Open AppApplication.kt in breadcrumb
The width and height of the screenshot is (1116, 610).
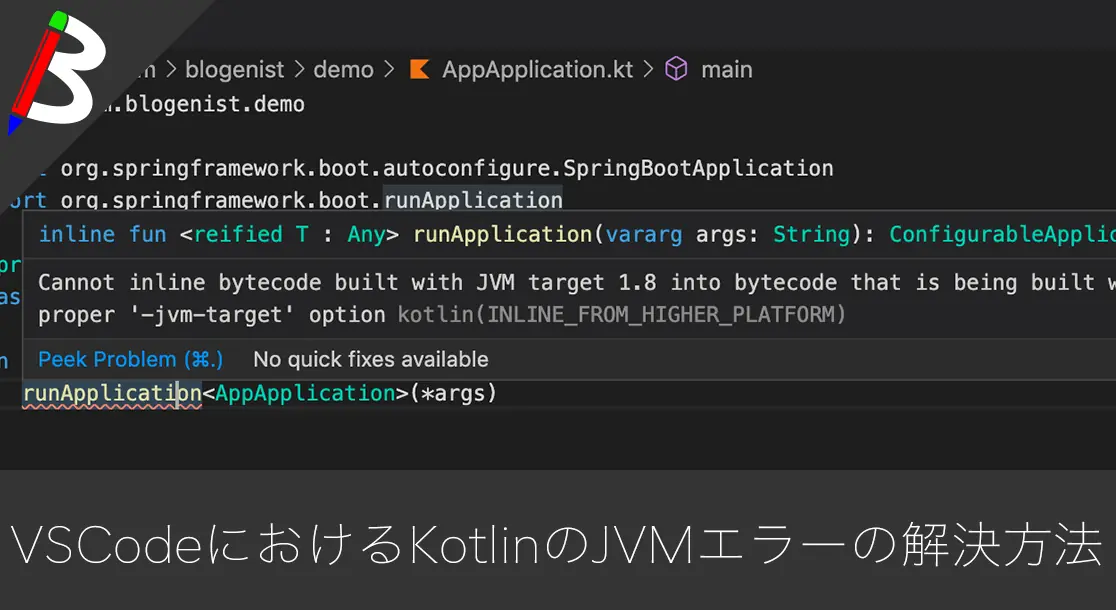point(537,70)
